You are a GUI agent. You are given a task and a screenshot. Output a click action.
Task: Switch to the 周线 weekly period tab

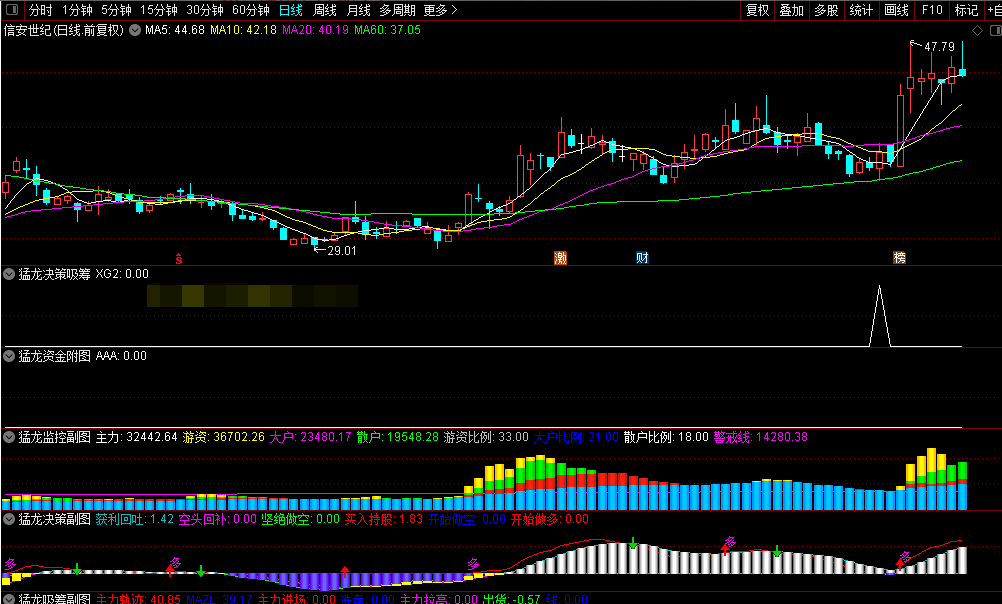tap(325, 10)
